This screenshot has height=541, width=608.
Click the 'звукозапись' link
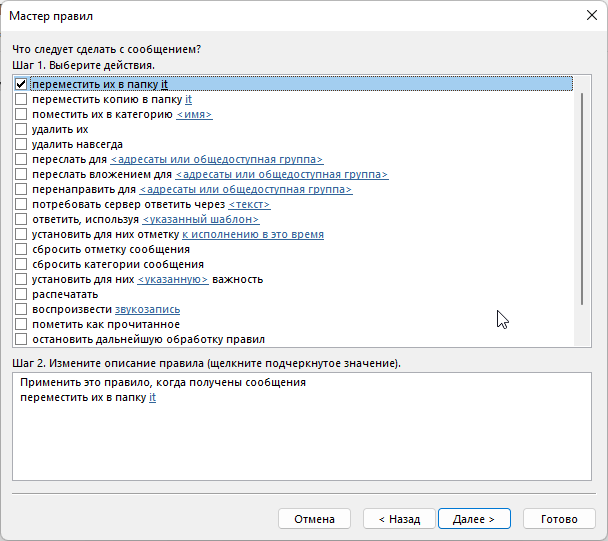coord(147,310)
